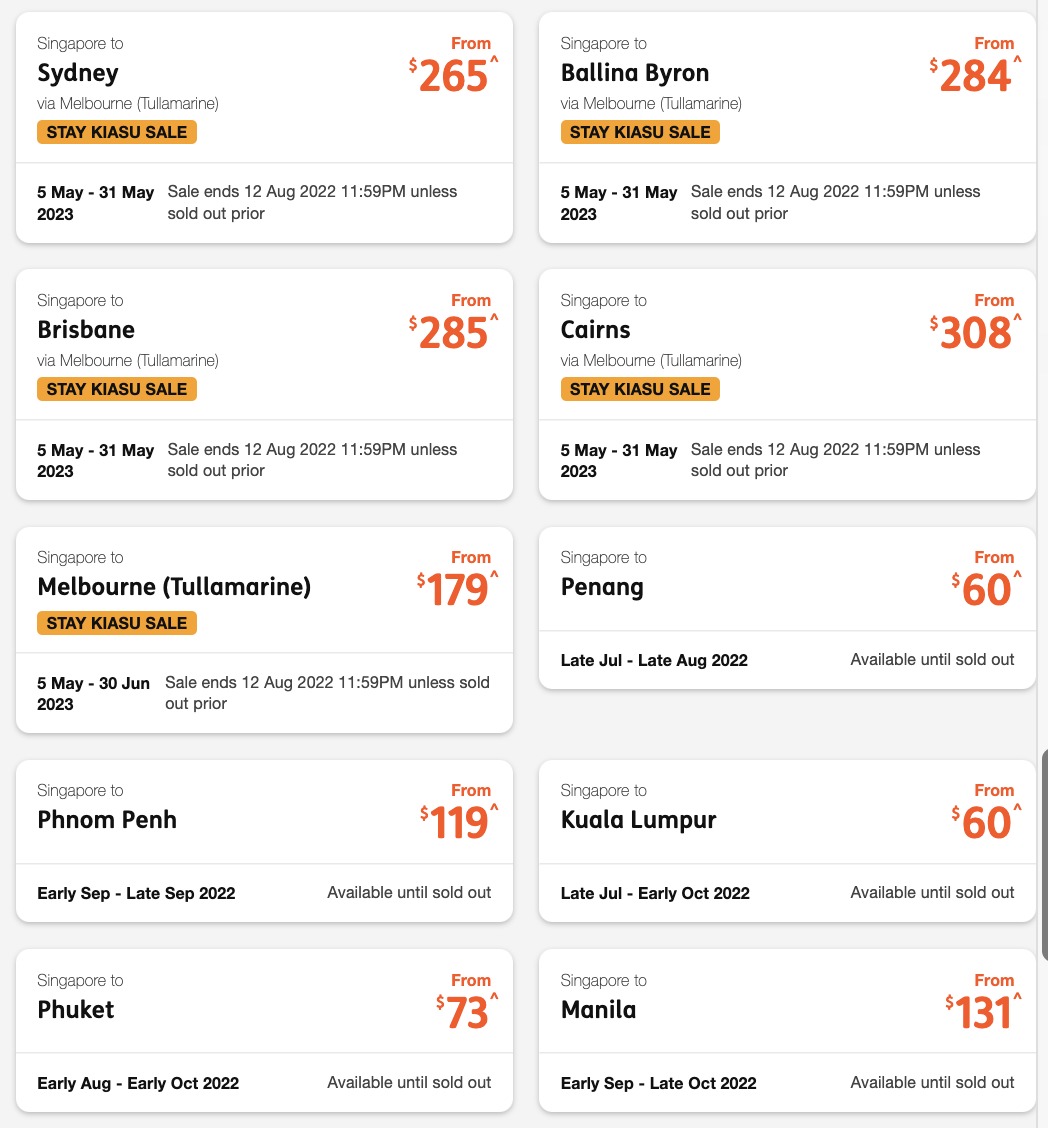This screenshot has height=1128, width=1048.
Task: Click the $73 Phuket fare price
Action: [467, 1013]
